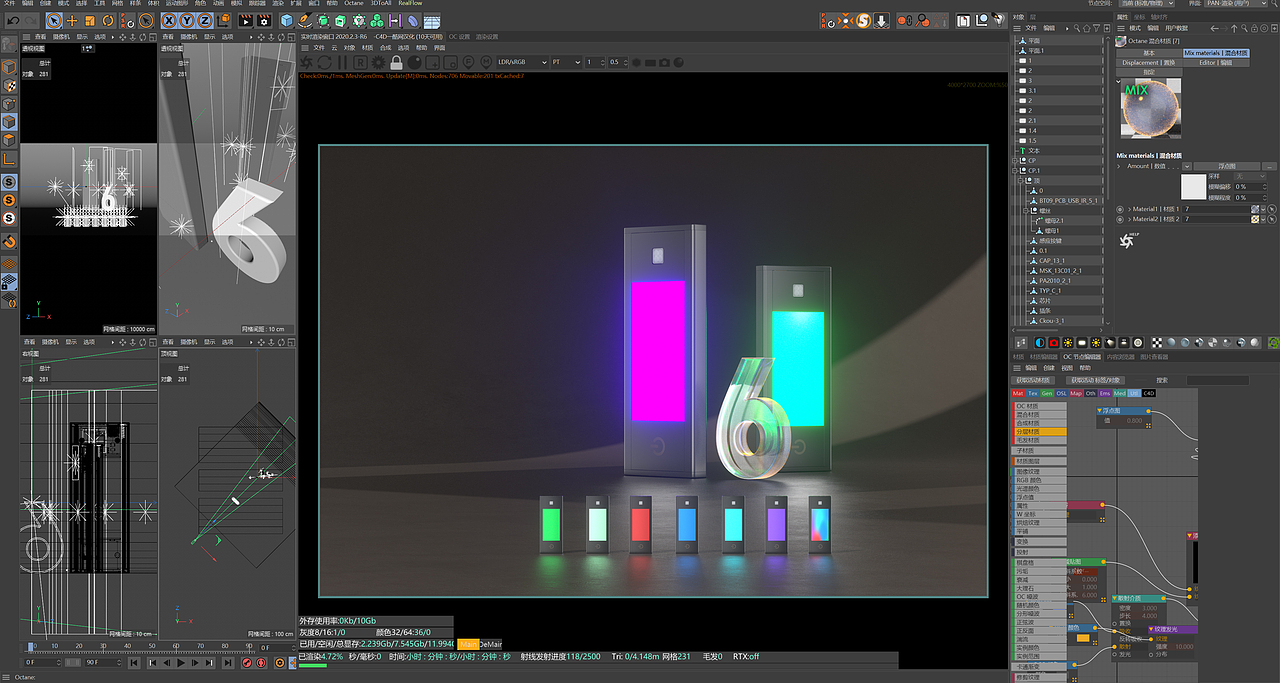Select the Rotate tool
This screenshot has width=1280, height=683.
point(108,20)
